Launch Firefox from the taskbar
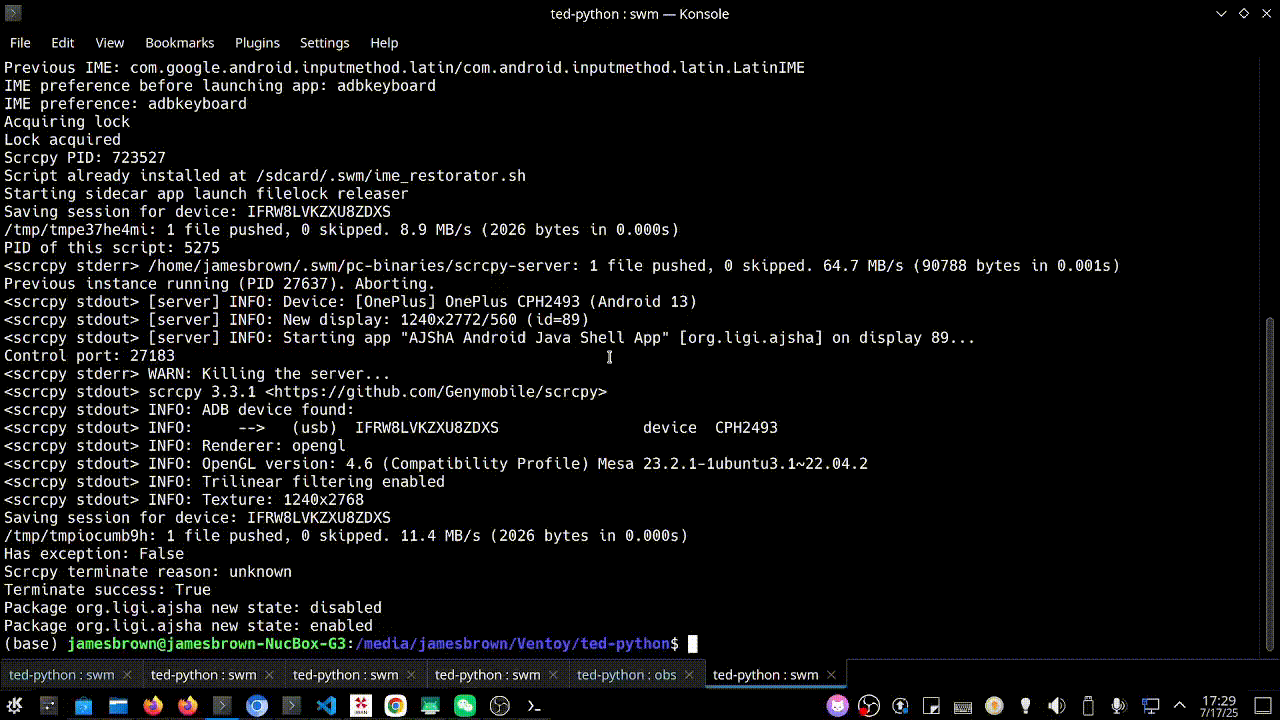Image resolution: width=1280 pixels, height=720 pixels. [x=153, y=705]
